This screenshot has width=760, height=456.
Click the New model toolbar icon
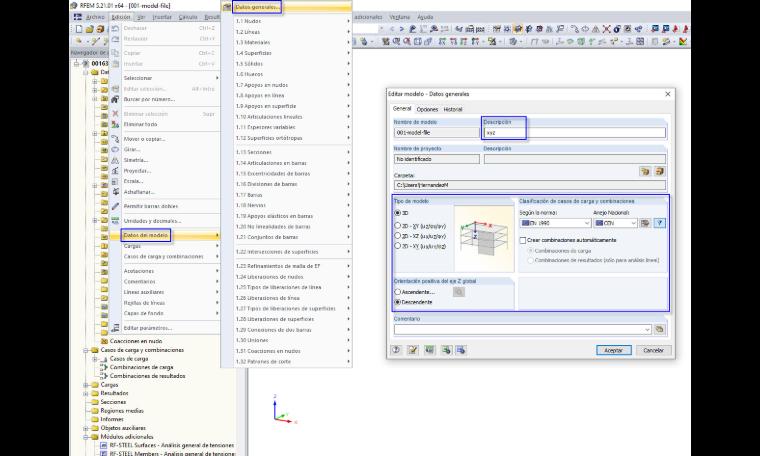click(79, 29)
